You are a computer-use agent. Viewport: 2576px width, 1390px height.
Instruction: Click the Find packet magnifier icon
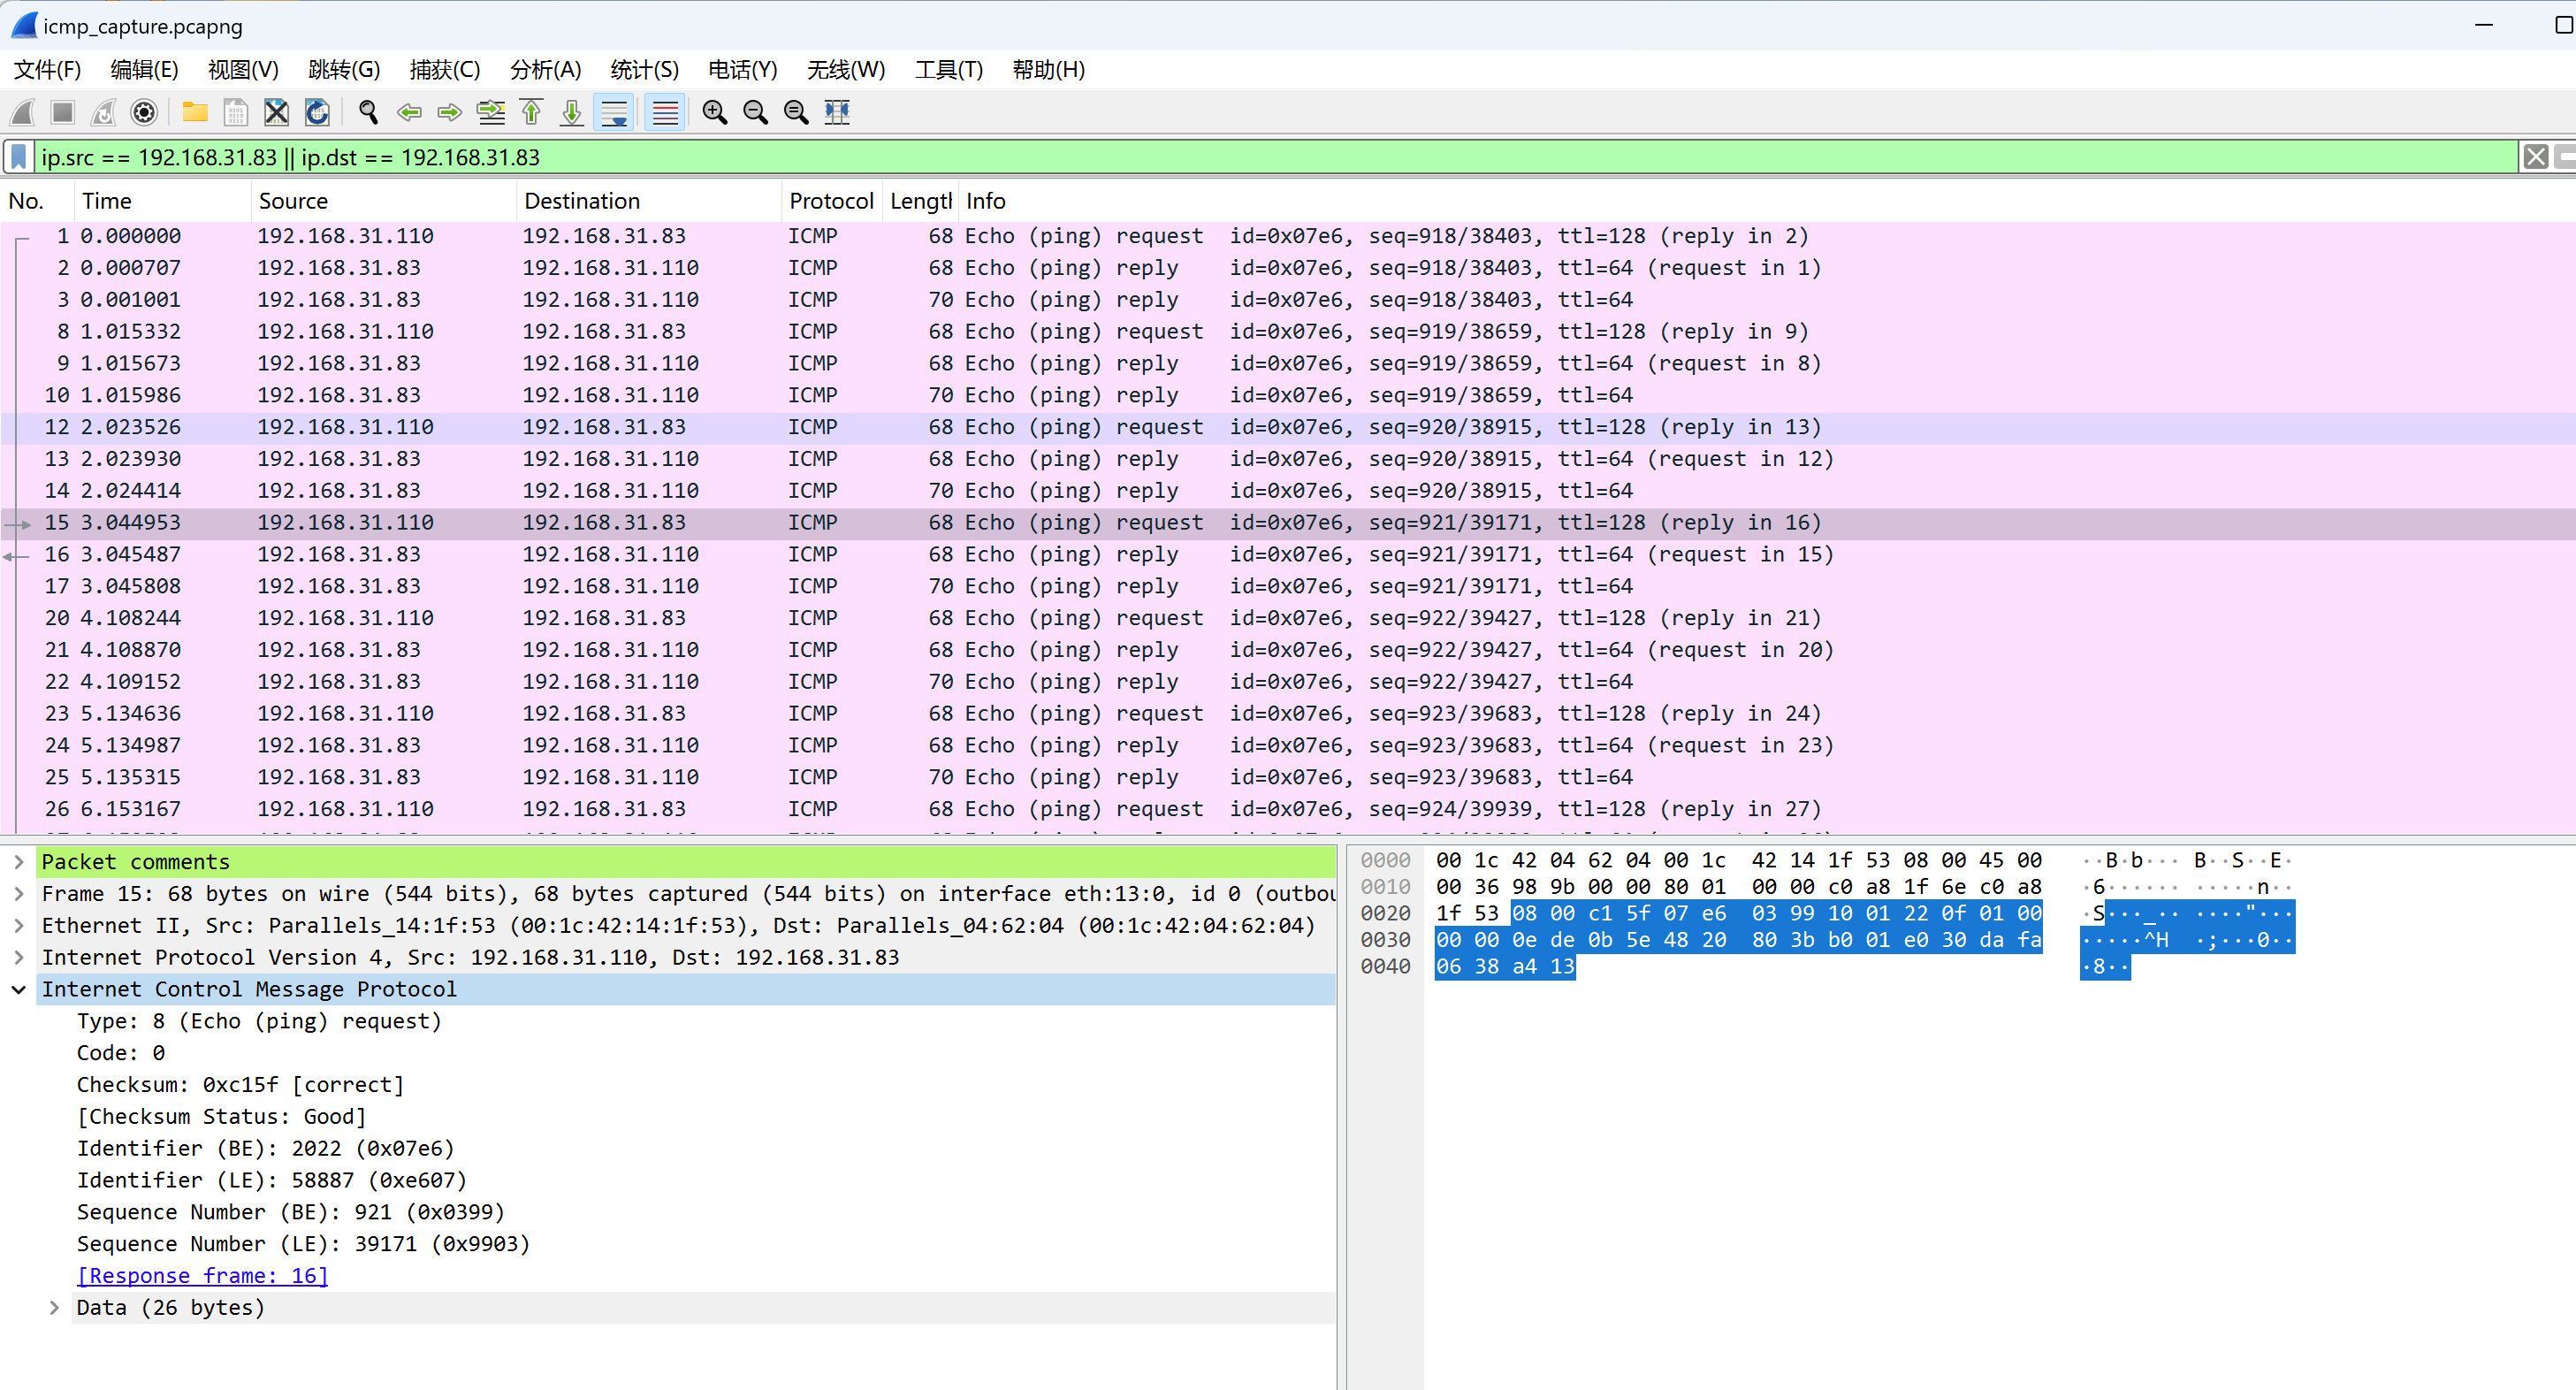pyautogui.click(x=368, y=112)
